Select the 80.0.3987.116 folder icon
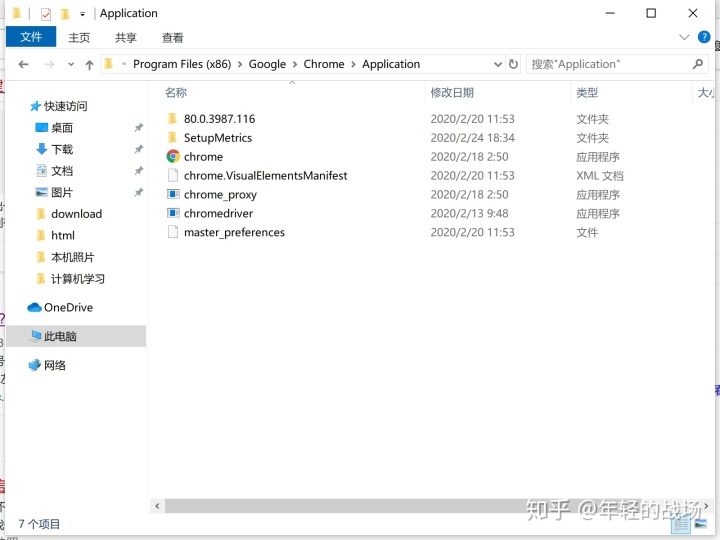The width and height of the screenshot is (720, 540). coord(172,119)
